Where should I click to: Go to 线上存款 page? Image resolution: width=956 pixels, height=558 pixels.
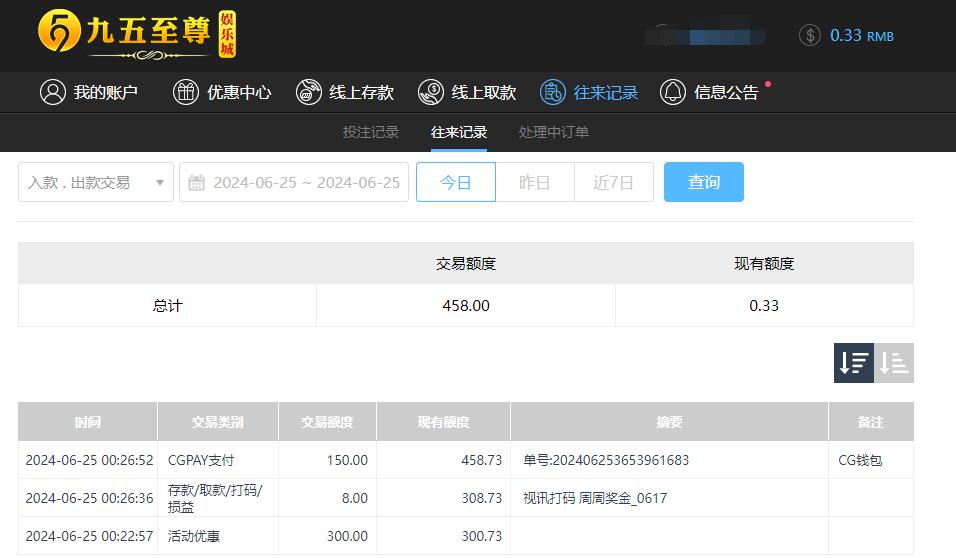345,92
